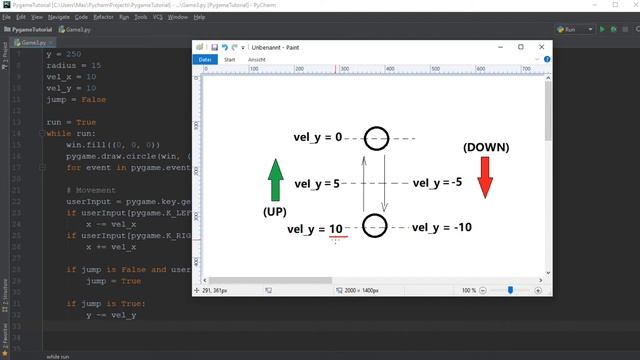Viewport: 640px width, 360px height.
Task: Open the Run menu in PyCharm
Action: point(124,17)
